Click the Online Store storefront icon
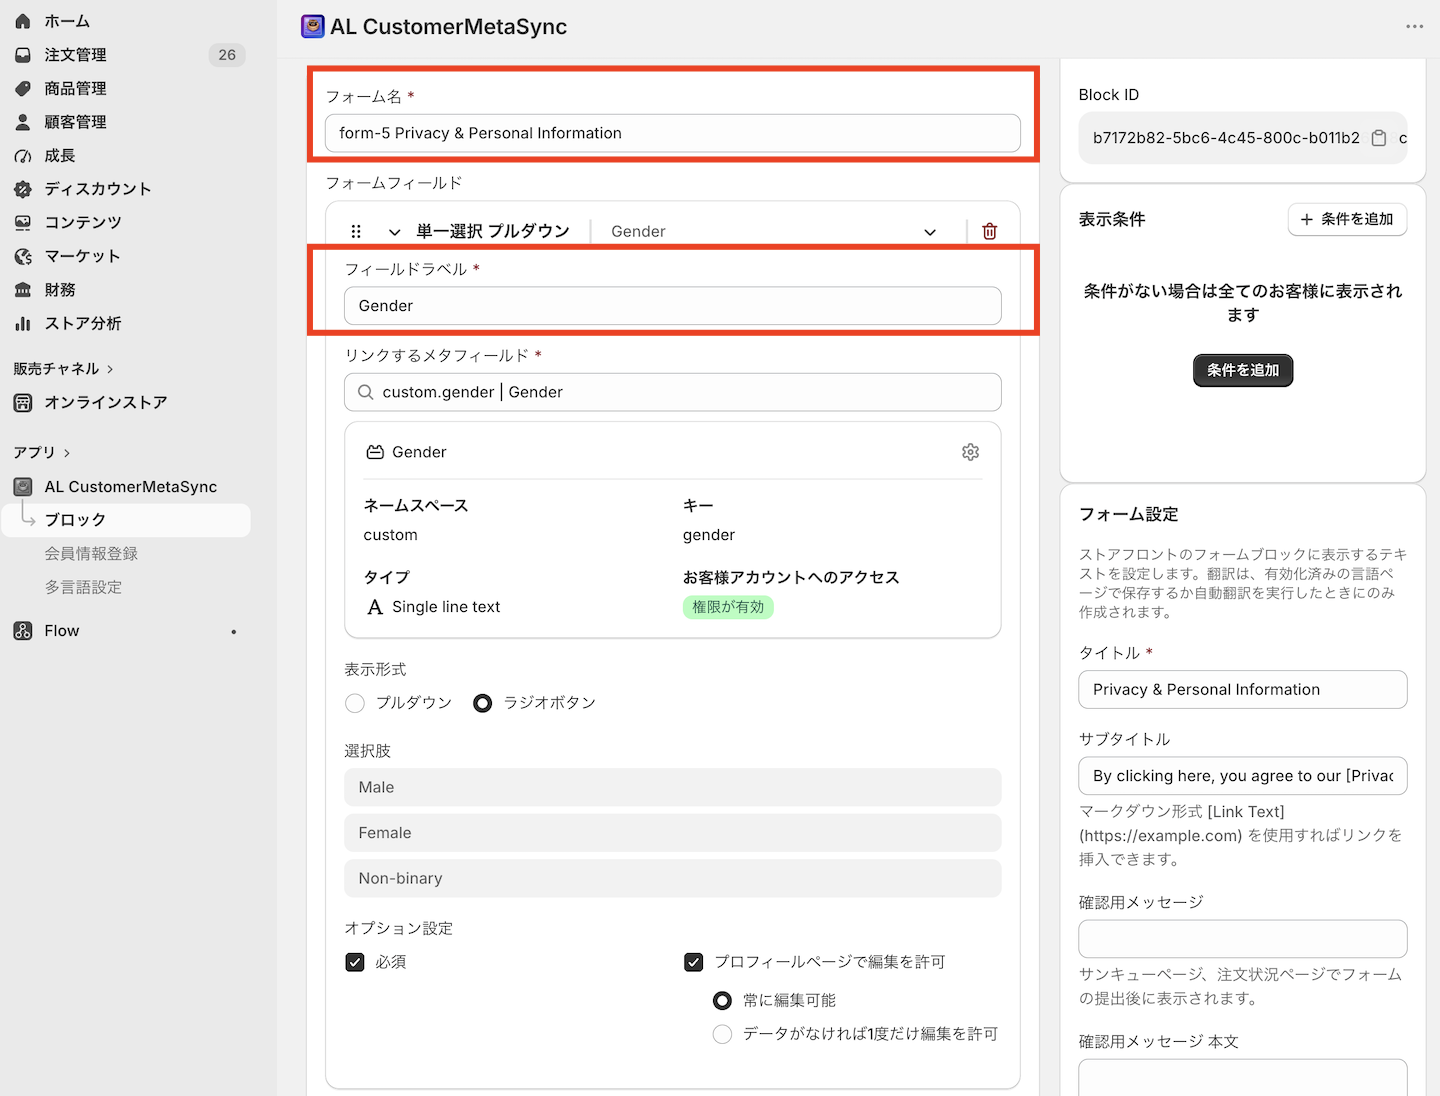The width and height of the screenshot is (1440, 1096). click(23, 402)
